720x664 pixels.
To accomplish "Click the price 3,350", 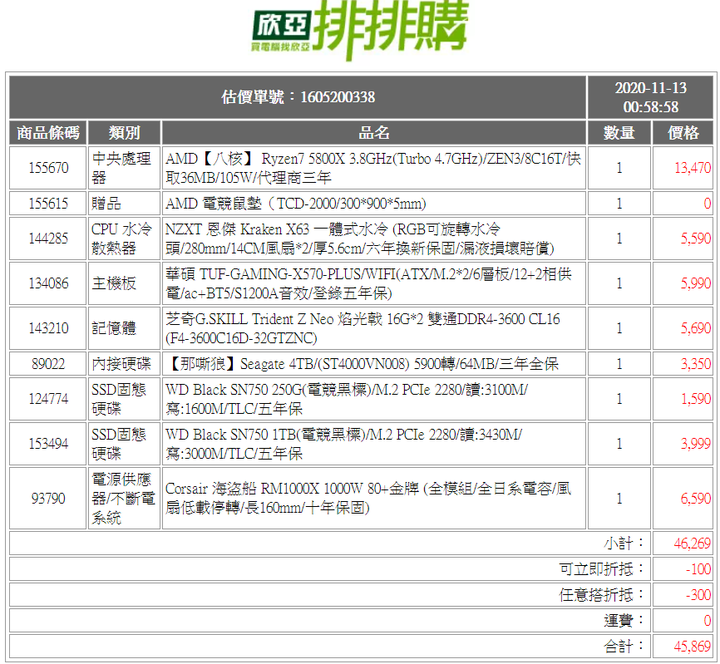I will 696,364.
